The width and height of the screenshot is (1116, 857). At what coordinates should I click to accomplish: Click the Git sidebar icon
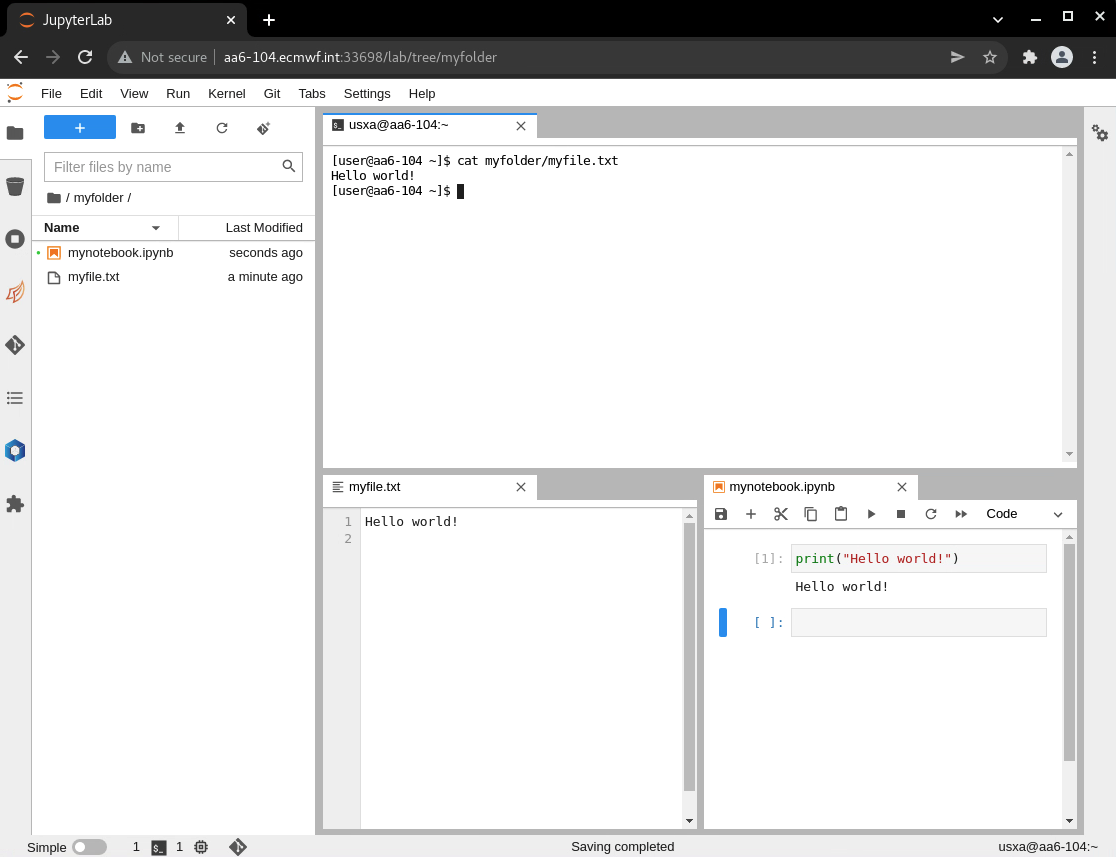pyautogui.click(x=15, y=345)
